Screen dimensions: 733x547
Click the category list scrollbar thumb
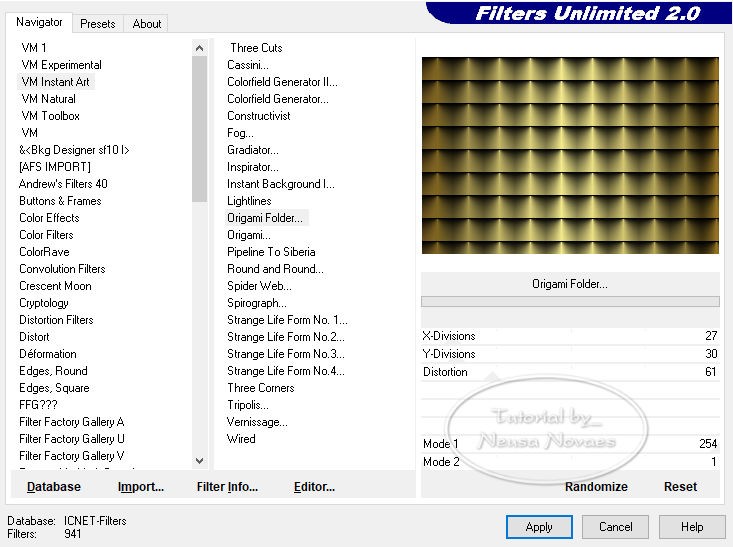pos(200,129)
